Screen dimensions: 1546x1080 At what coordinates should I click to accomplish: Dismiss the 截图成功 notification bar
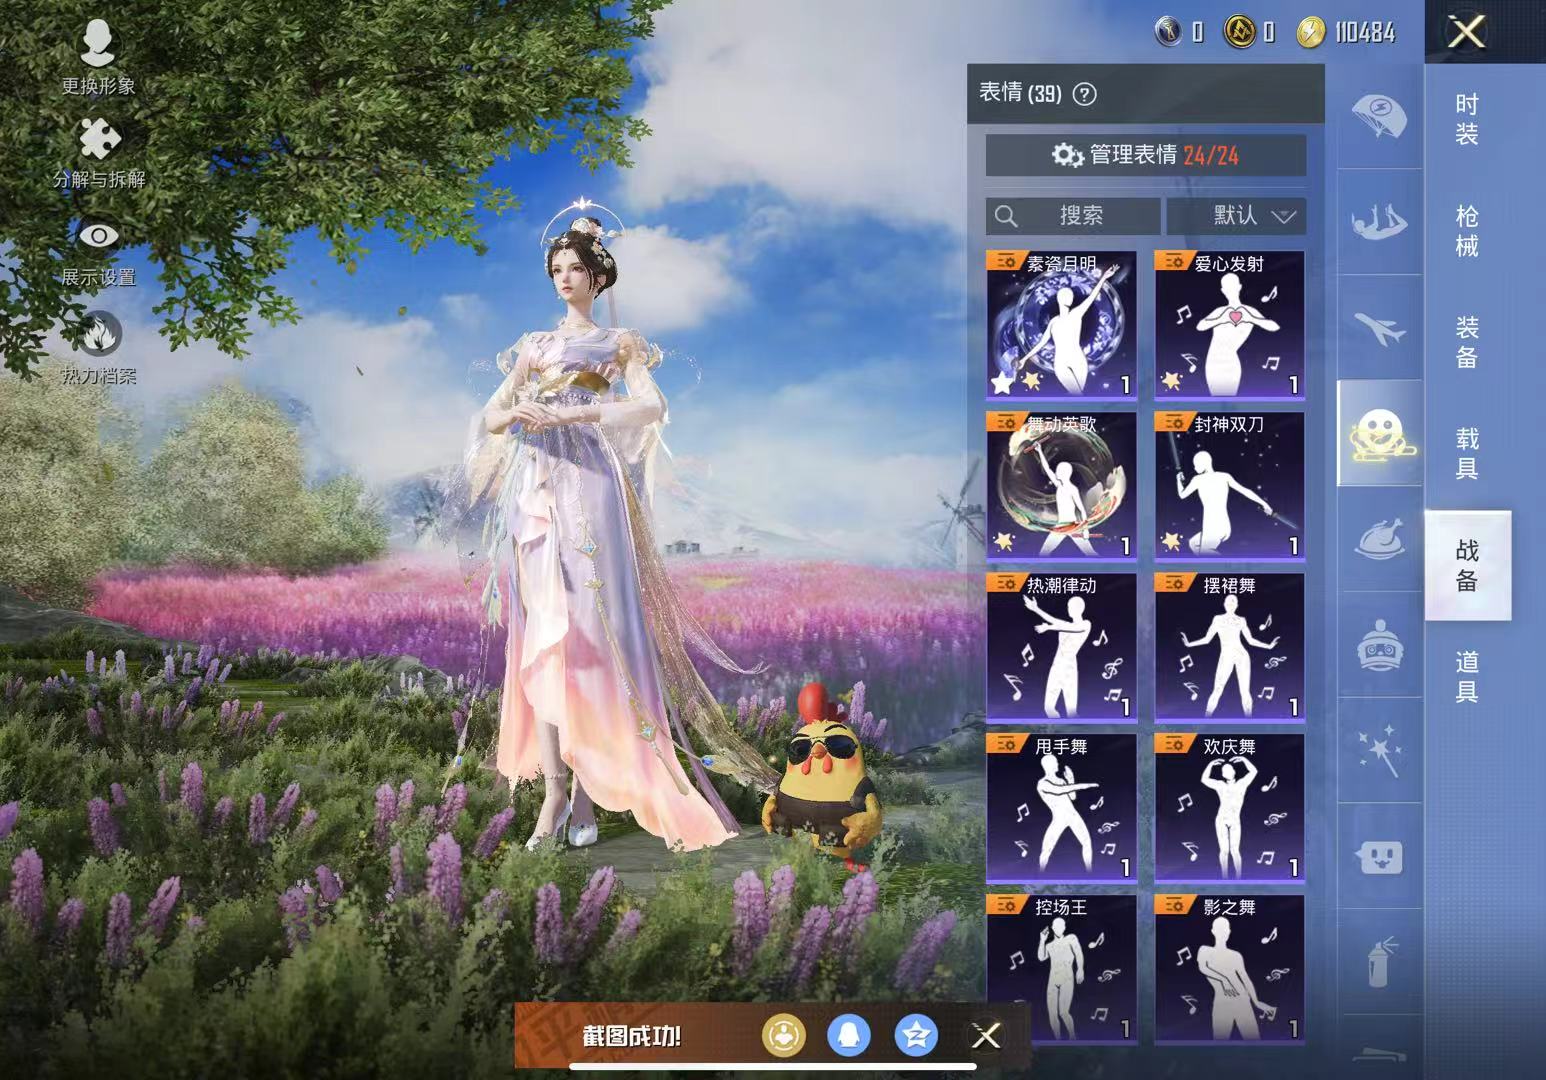pos(986,1036)
